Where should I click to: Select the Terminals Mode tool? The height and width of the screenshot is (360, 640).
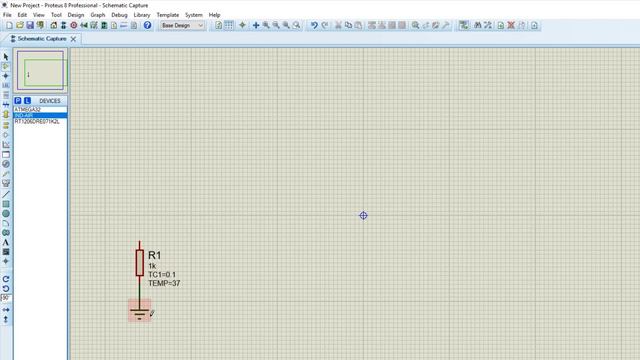point(6,125)
